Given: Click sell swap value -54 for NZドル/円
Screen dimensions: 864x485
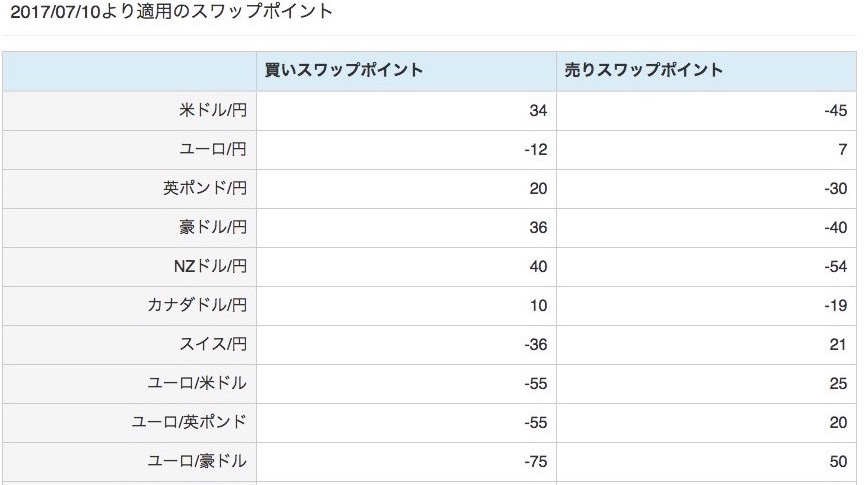Looking at the screenshot, I should (x=835, y=267).
